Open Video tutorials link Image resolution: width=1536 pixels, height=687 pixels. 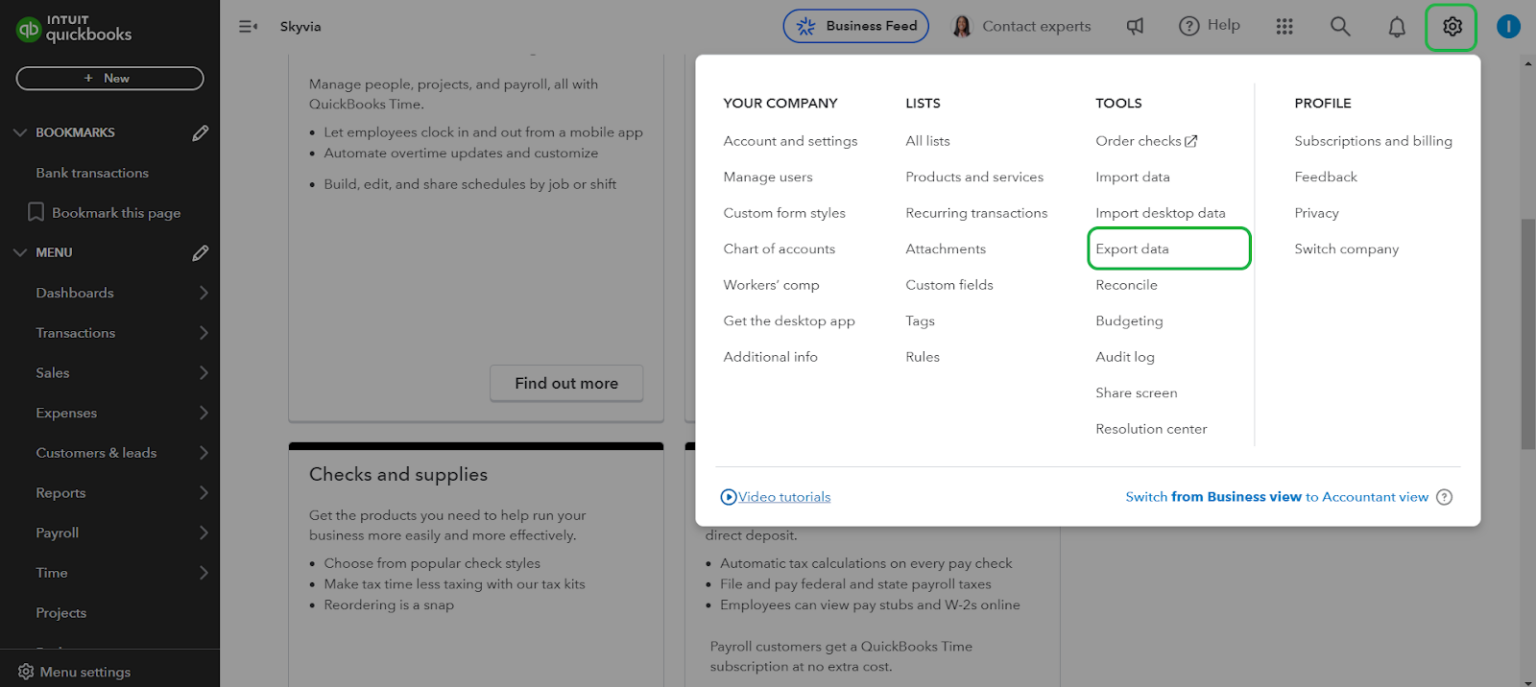point(784,496)
